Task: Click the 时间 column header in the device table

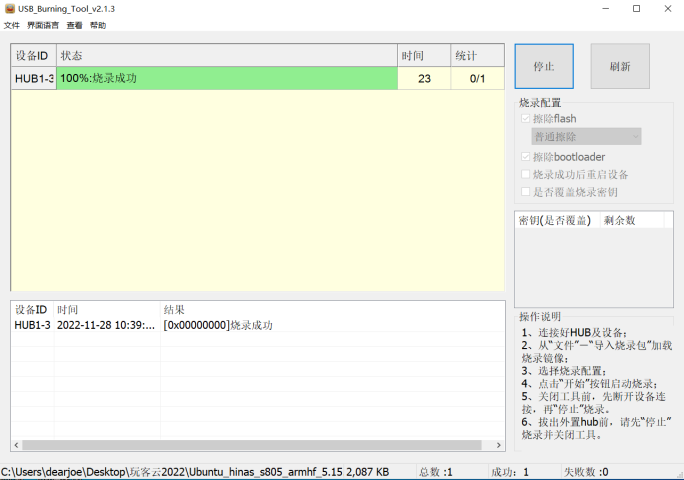Action: pos(424,55)
